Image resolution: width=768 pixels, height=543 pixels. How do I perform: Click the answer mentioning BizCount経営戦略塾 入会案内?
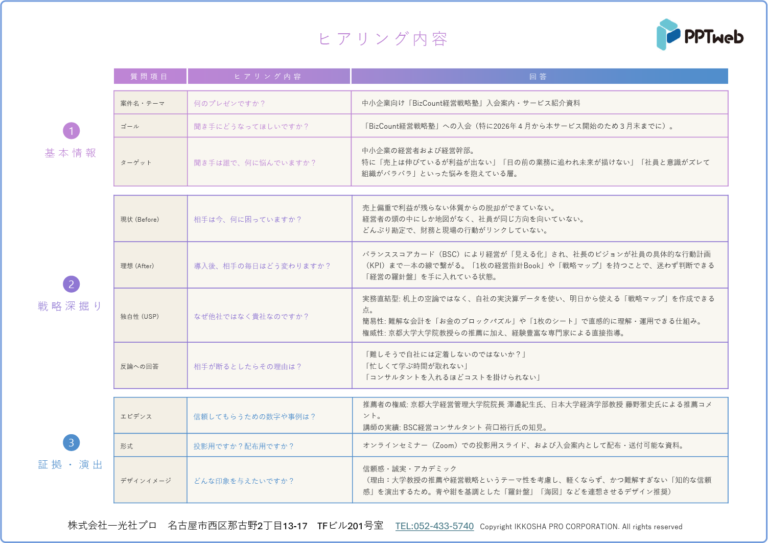pos(471,103)
